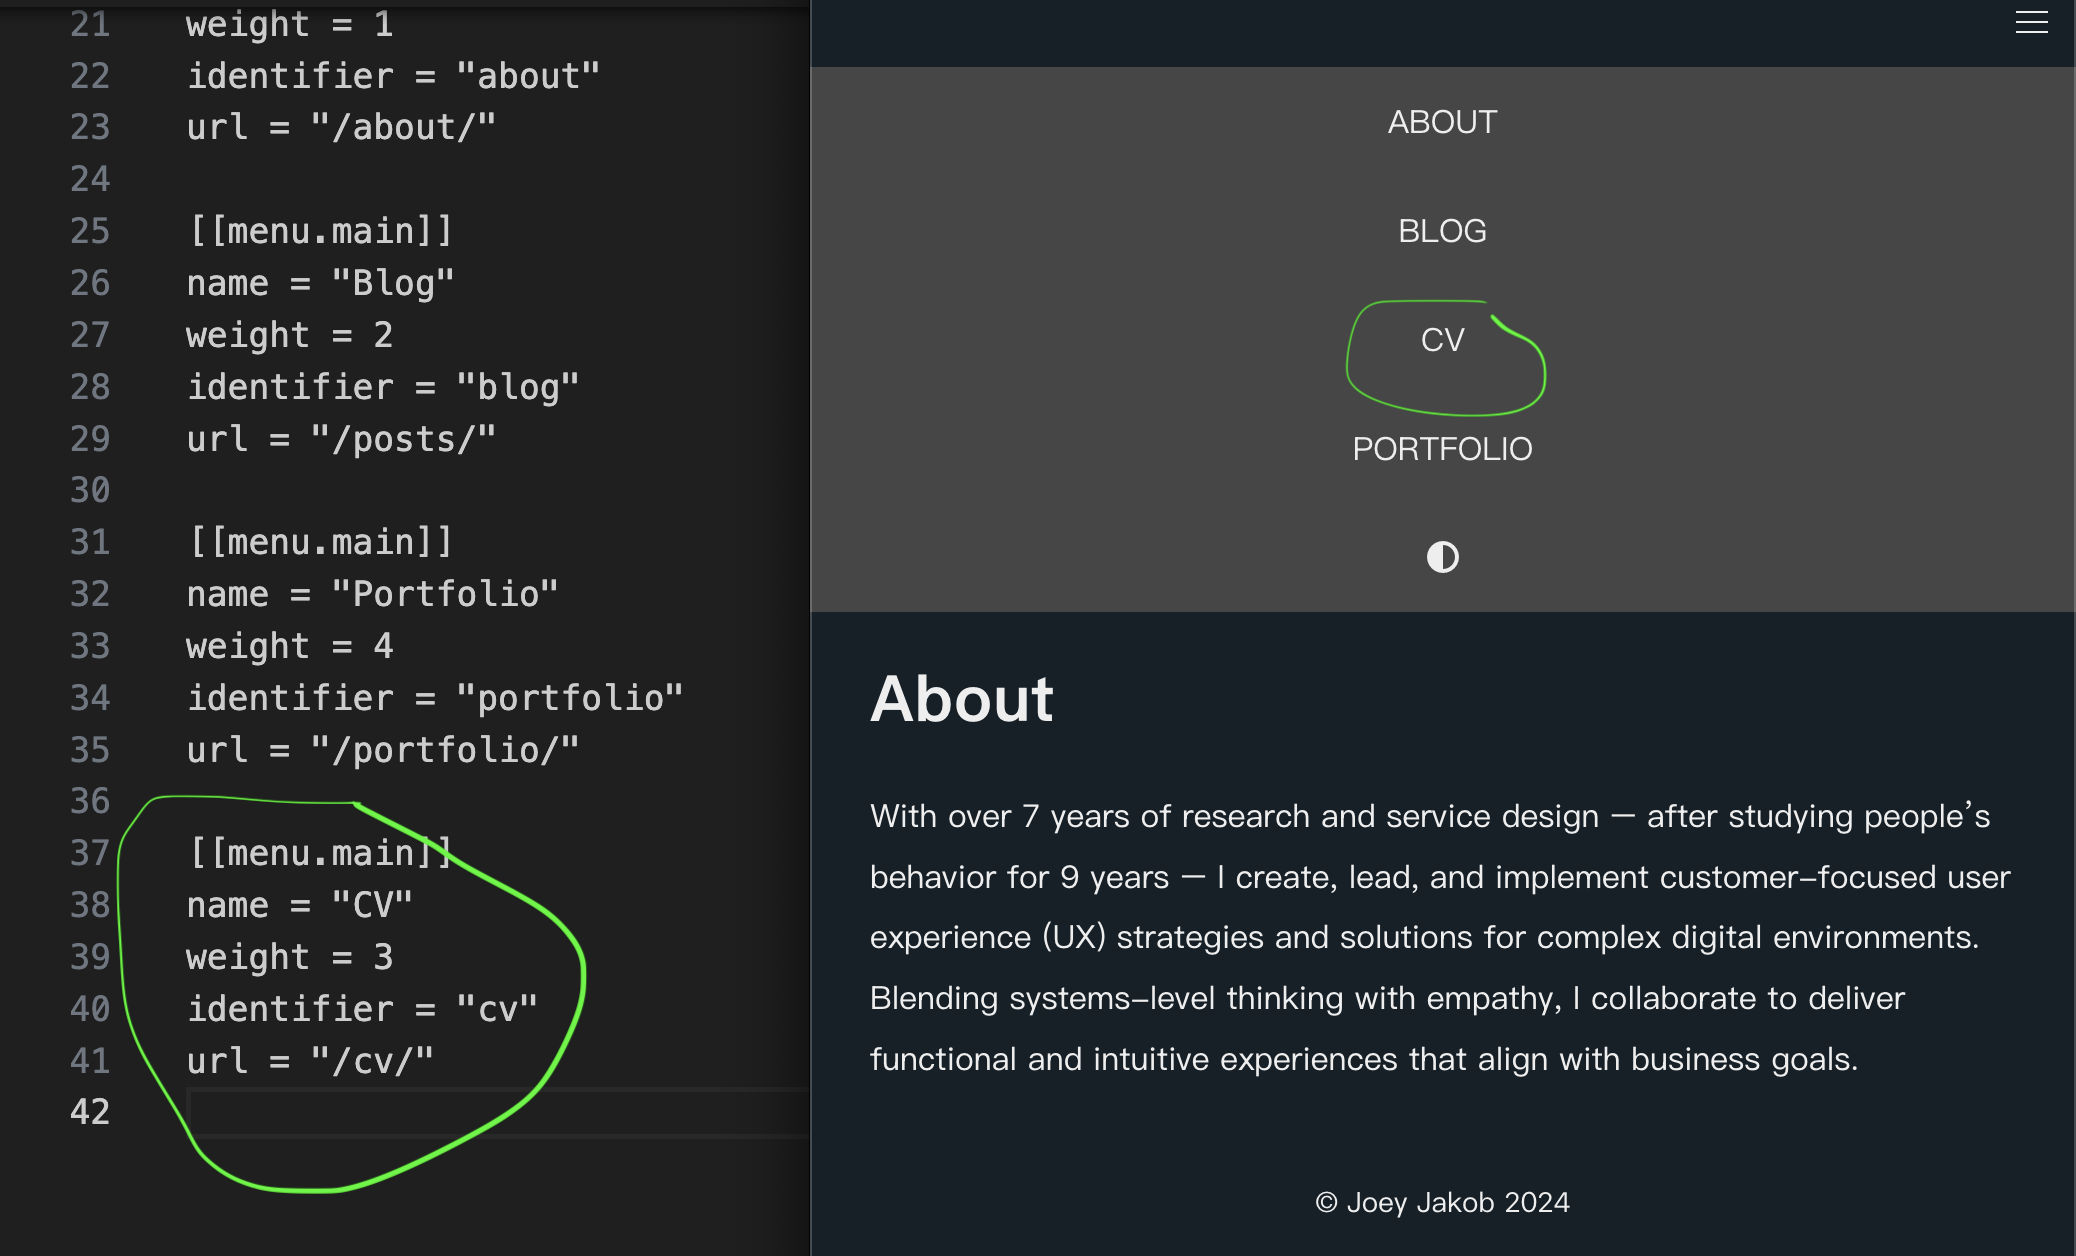Screen dimensions: 2076x1256
Task: Click the name = "Blog" code line
Action: click(320, 283)
